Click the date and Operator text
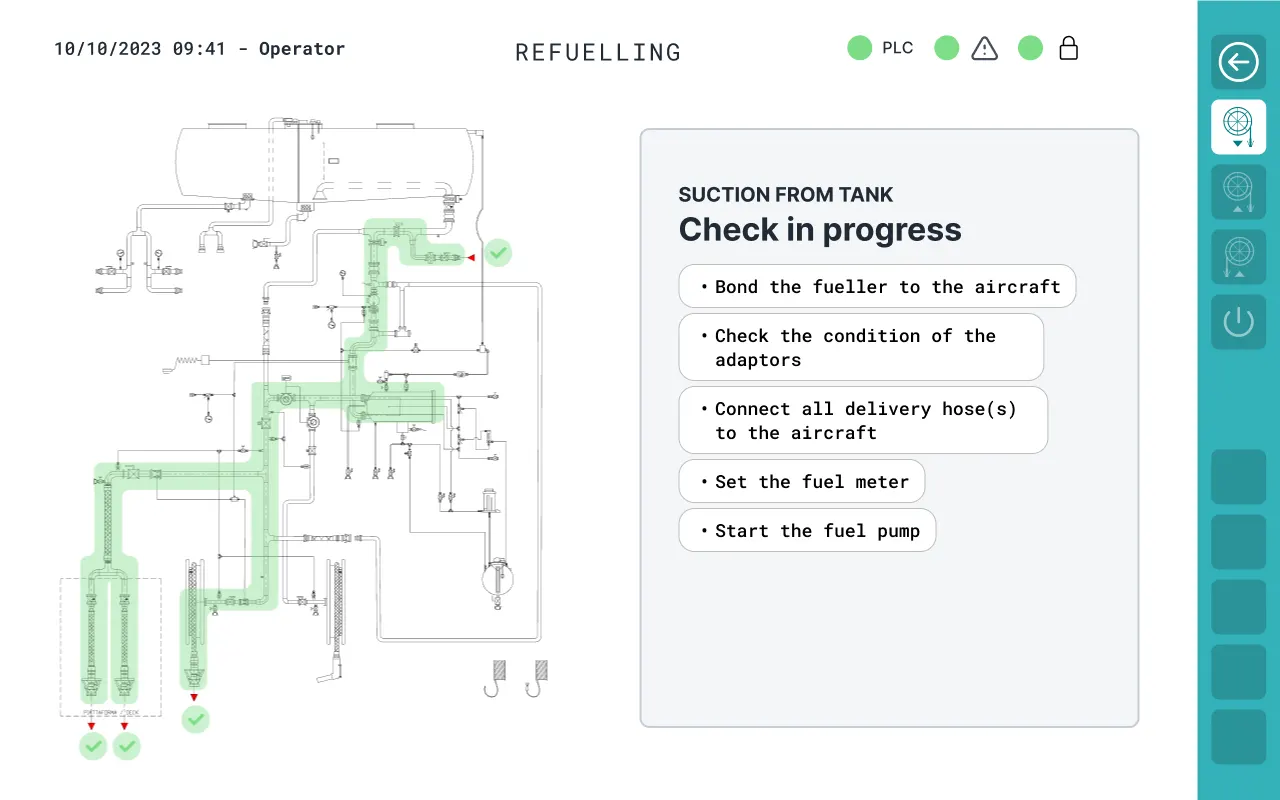 [x=200, y=49]
